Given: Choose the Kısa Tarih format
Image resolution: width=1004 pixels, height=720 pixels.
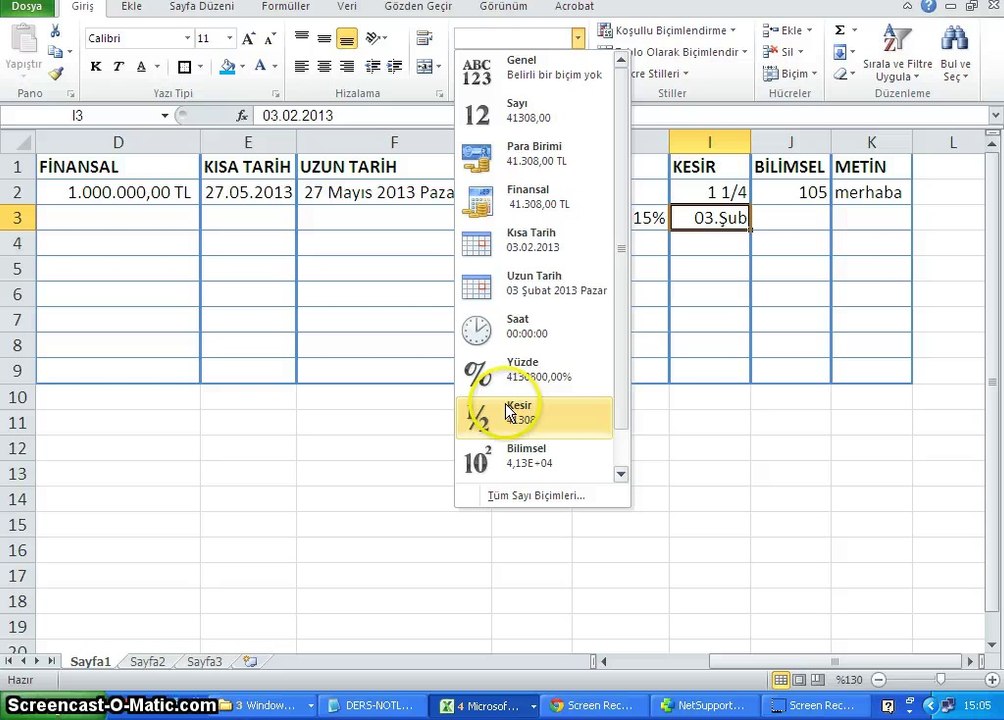Looking at the screenshot, I should [x=534, y=241].
